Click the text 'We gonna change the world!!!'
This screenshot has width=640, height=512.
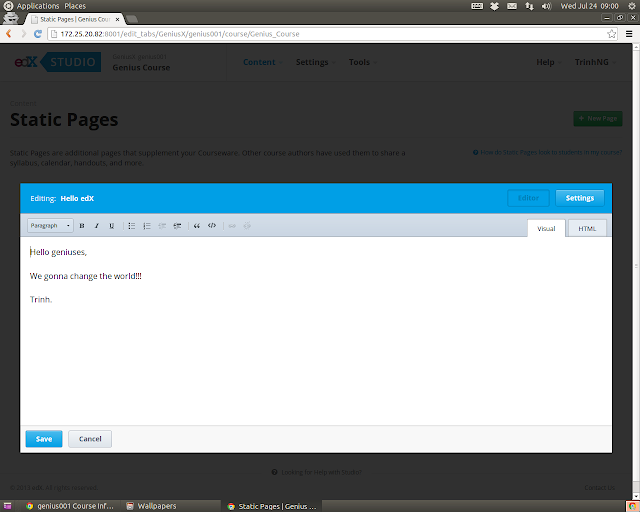coord(86,276)
